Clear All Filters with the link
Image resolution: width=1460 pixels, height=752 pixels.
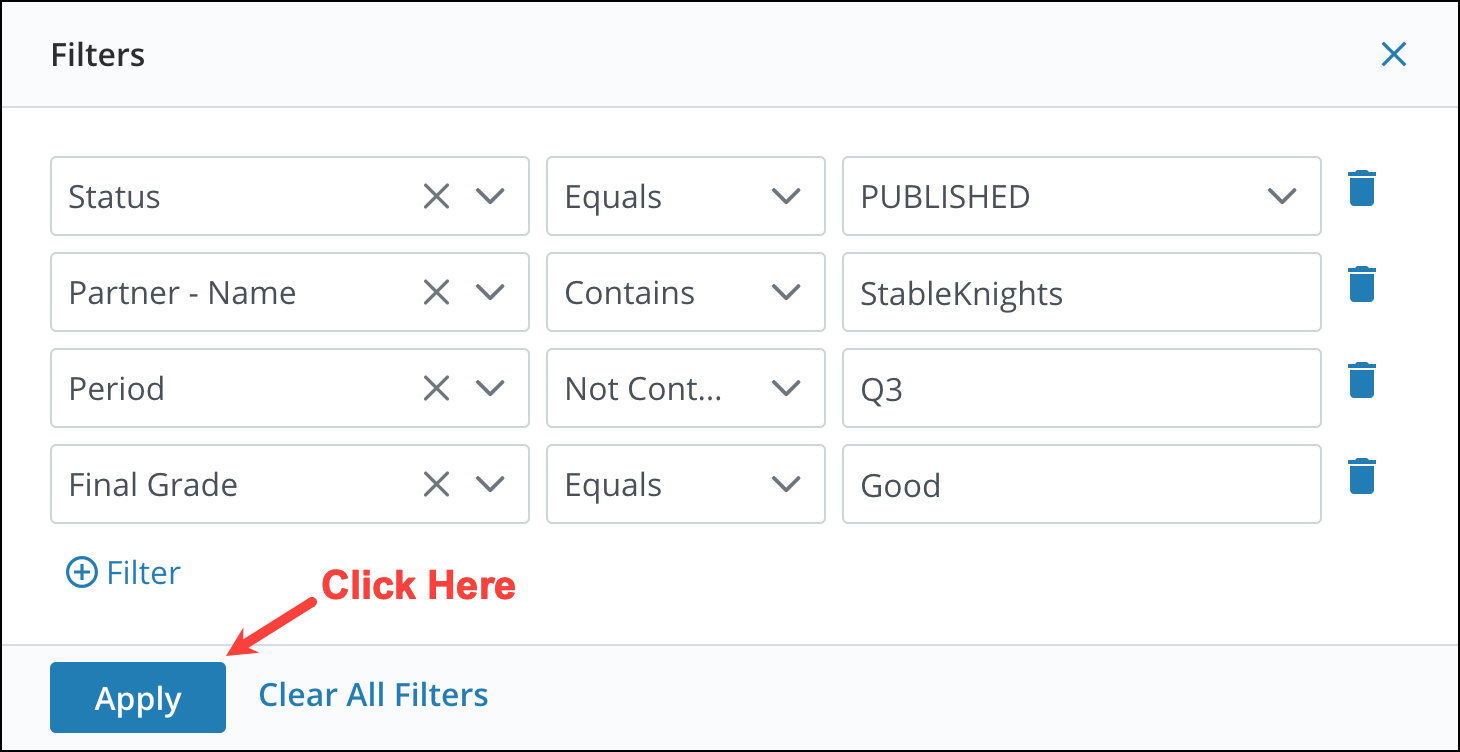(373, 694)
